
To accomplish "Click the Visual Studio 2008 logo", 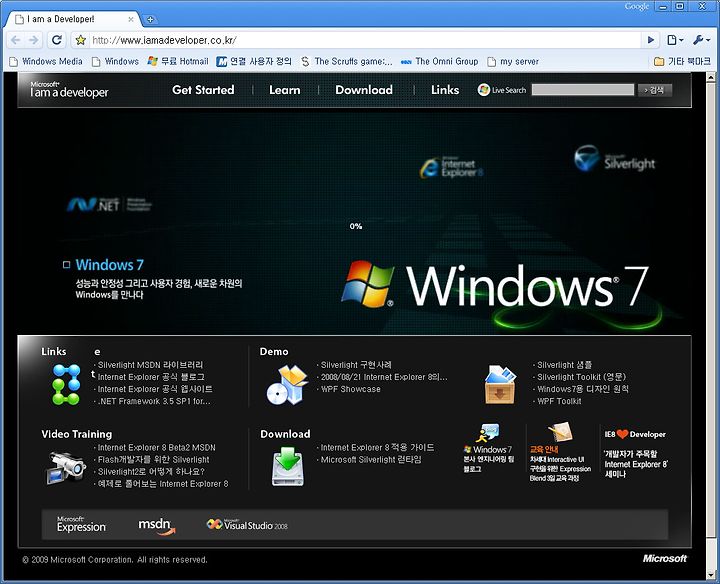I will [248, 525].
